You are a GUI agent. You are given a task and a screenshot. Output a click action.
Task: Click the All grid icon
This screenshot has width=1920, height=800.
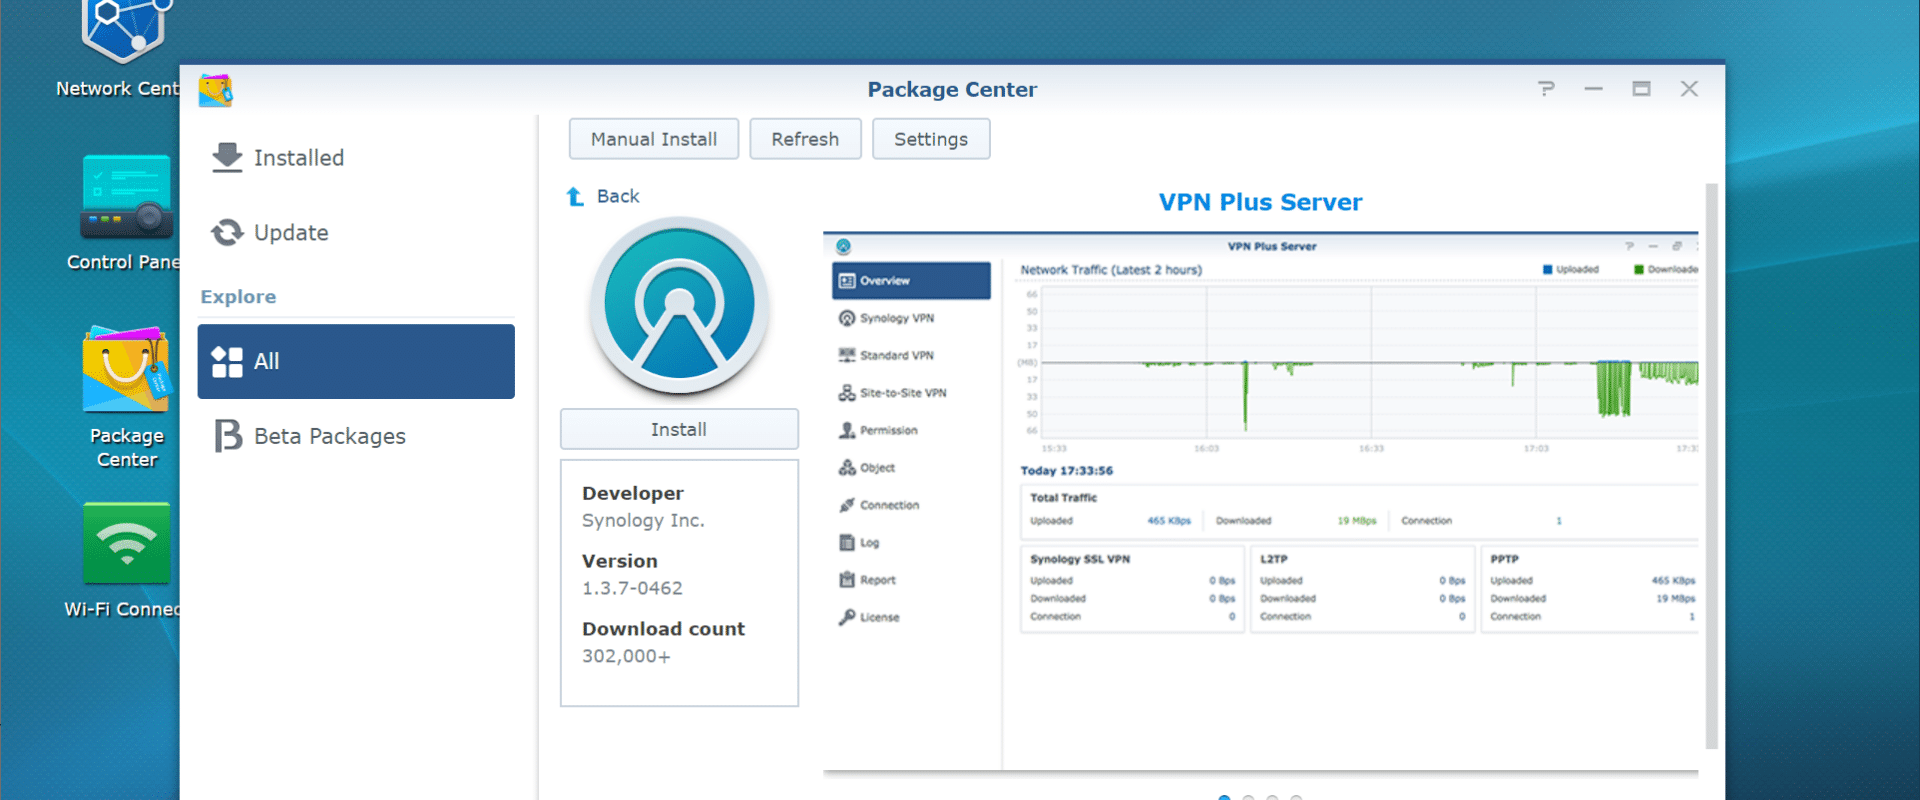227,361
